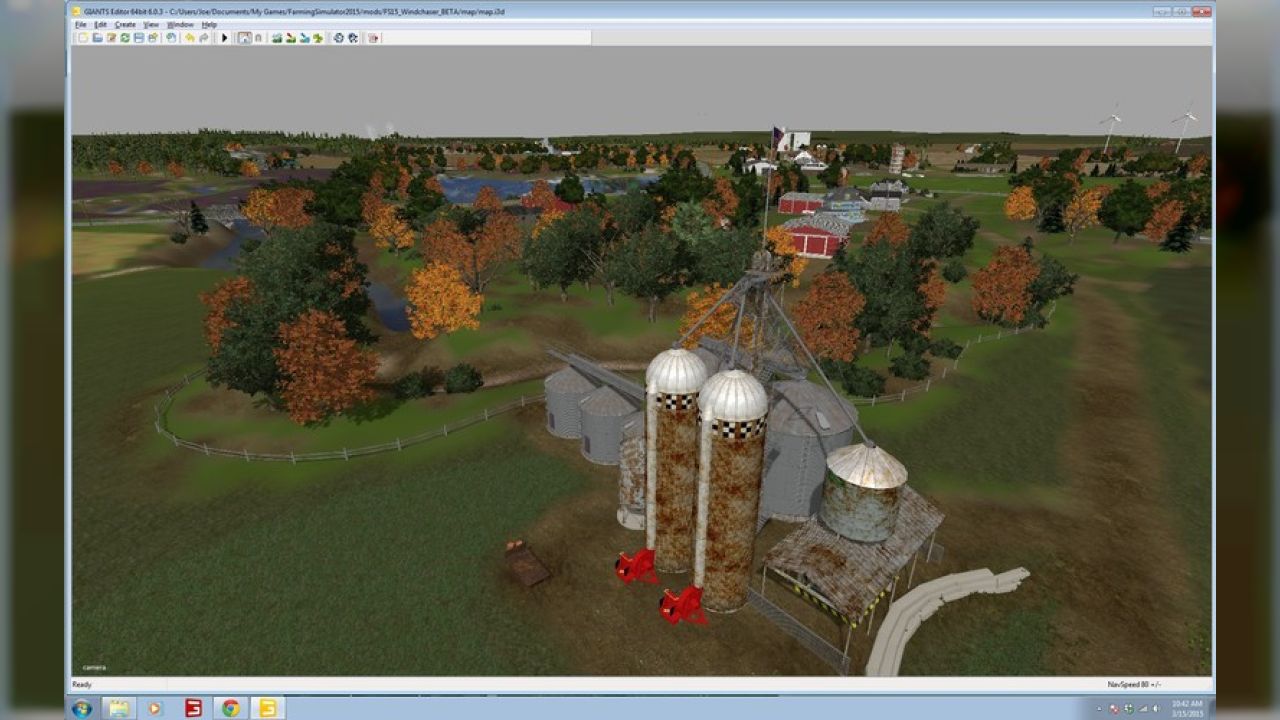Click the first terrain editing tool icon
This screenshot has width=1280, height=720.
pyautogui.click(x=277, y=37)
